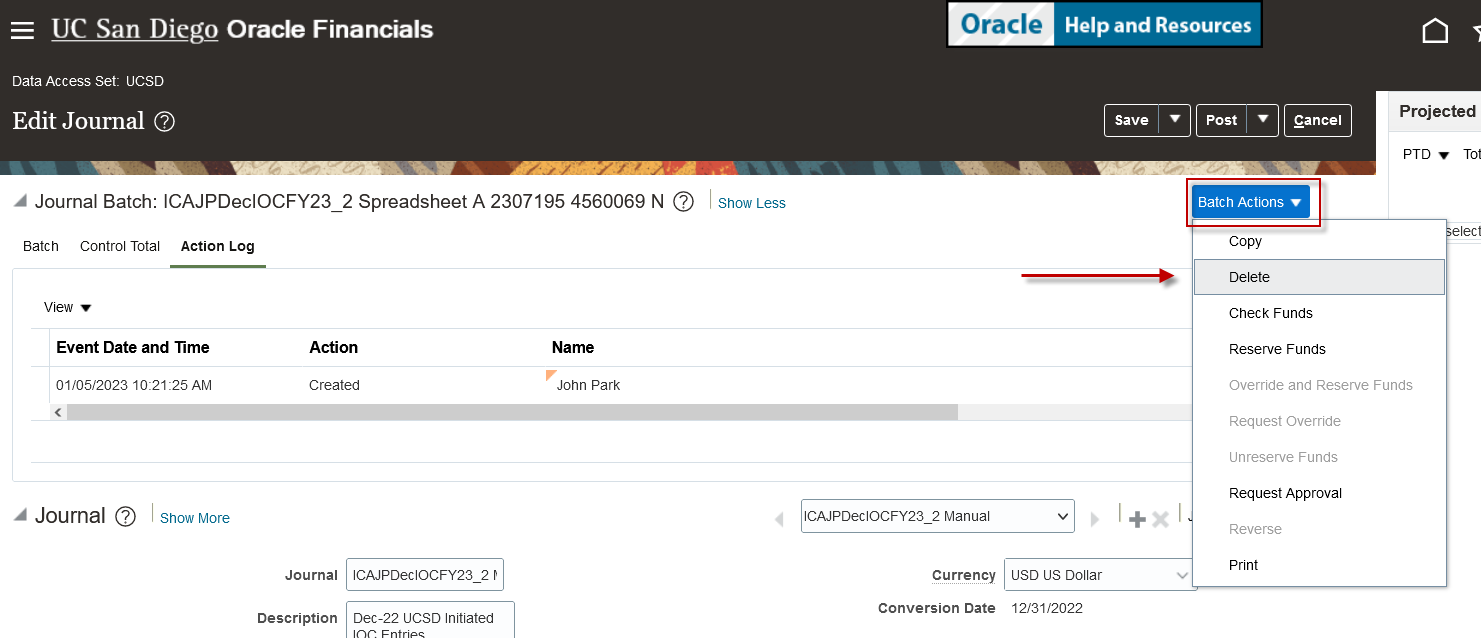This screenshot has height=638, width=1481.
Task: Select Delete from Batch Actions menu
Action: click(x=1249, y=277)
